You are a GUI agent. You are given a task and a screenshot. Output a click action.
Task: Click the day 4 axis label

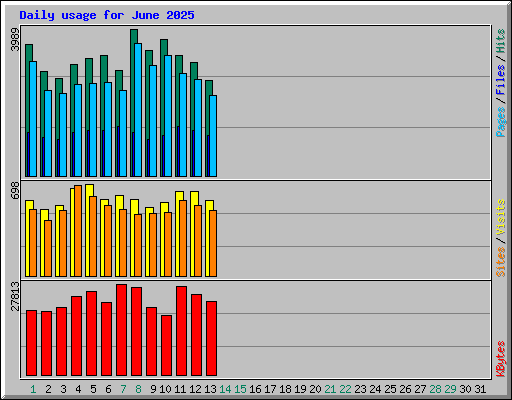[78, 389]
